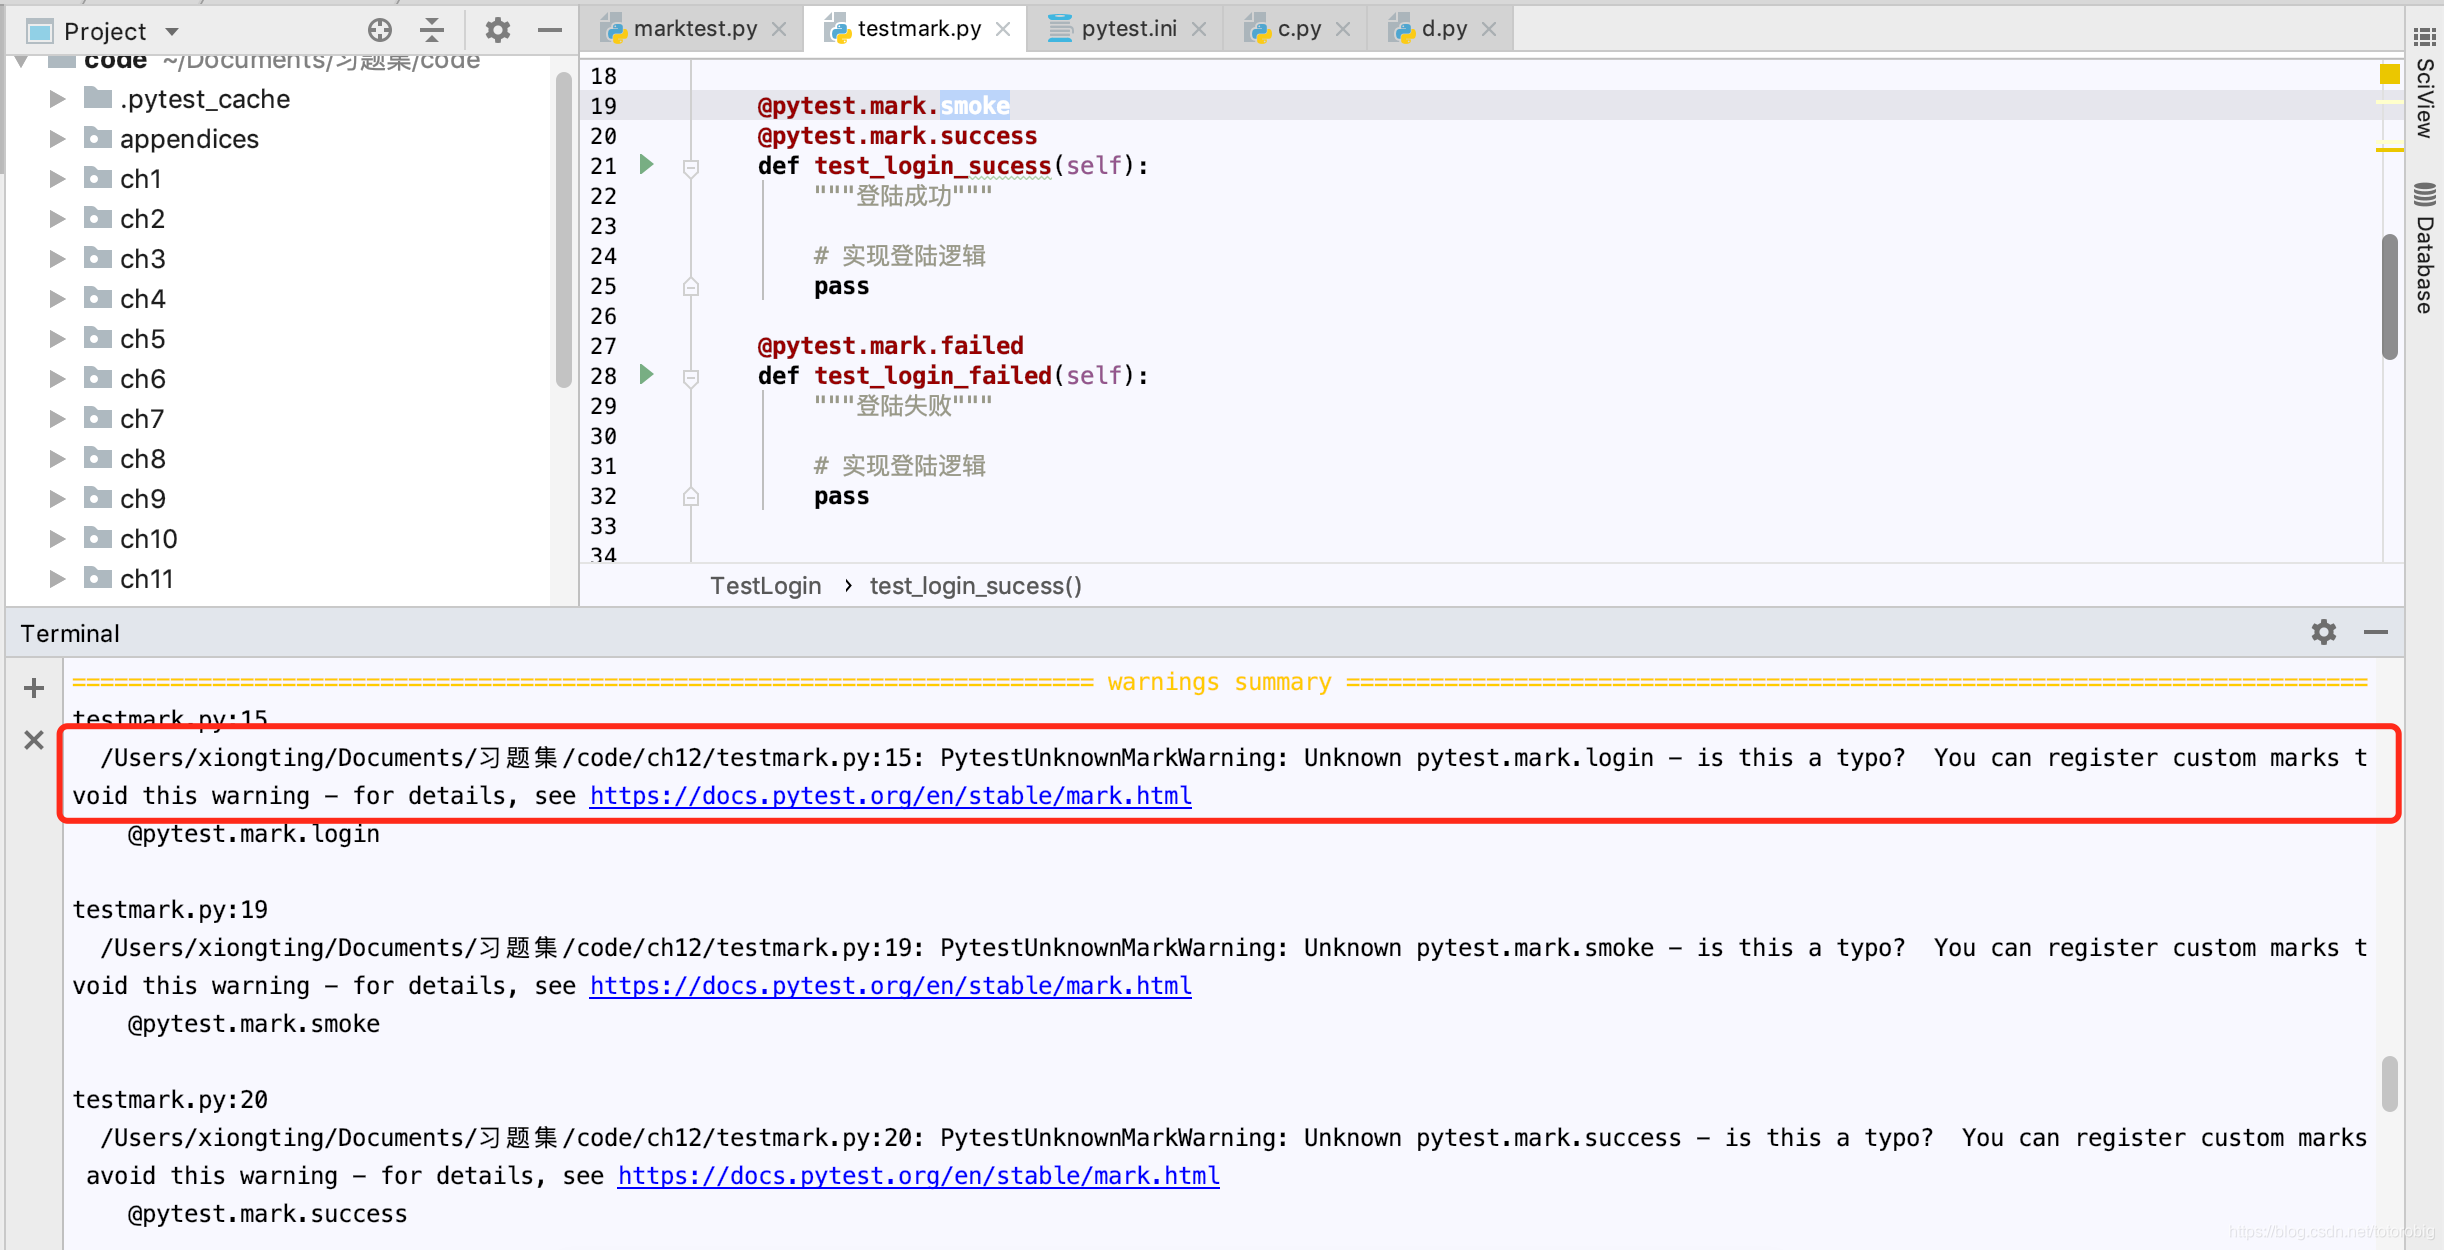Screen dimensions: 2444x1250
Task: Collapse code fold arrow at line 32
Action: (x=691, y=496)
